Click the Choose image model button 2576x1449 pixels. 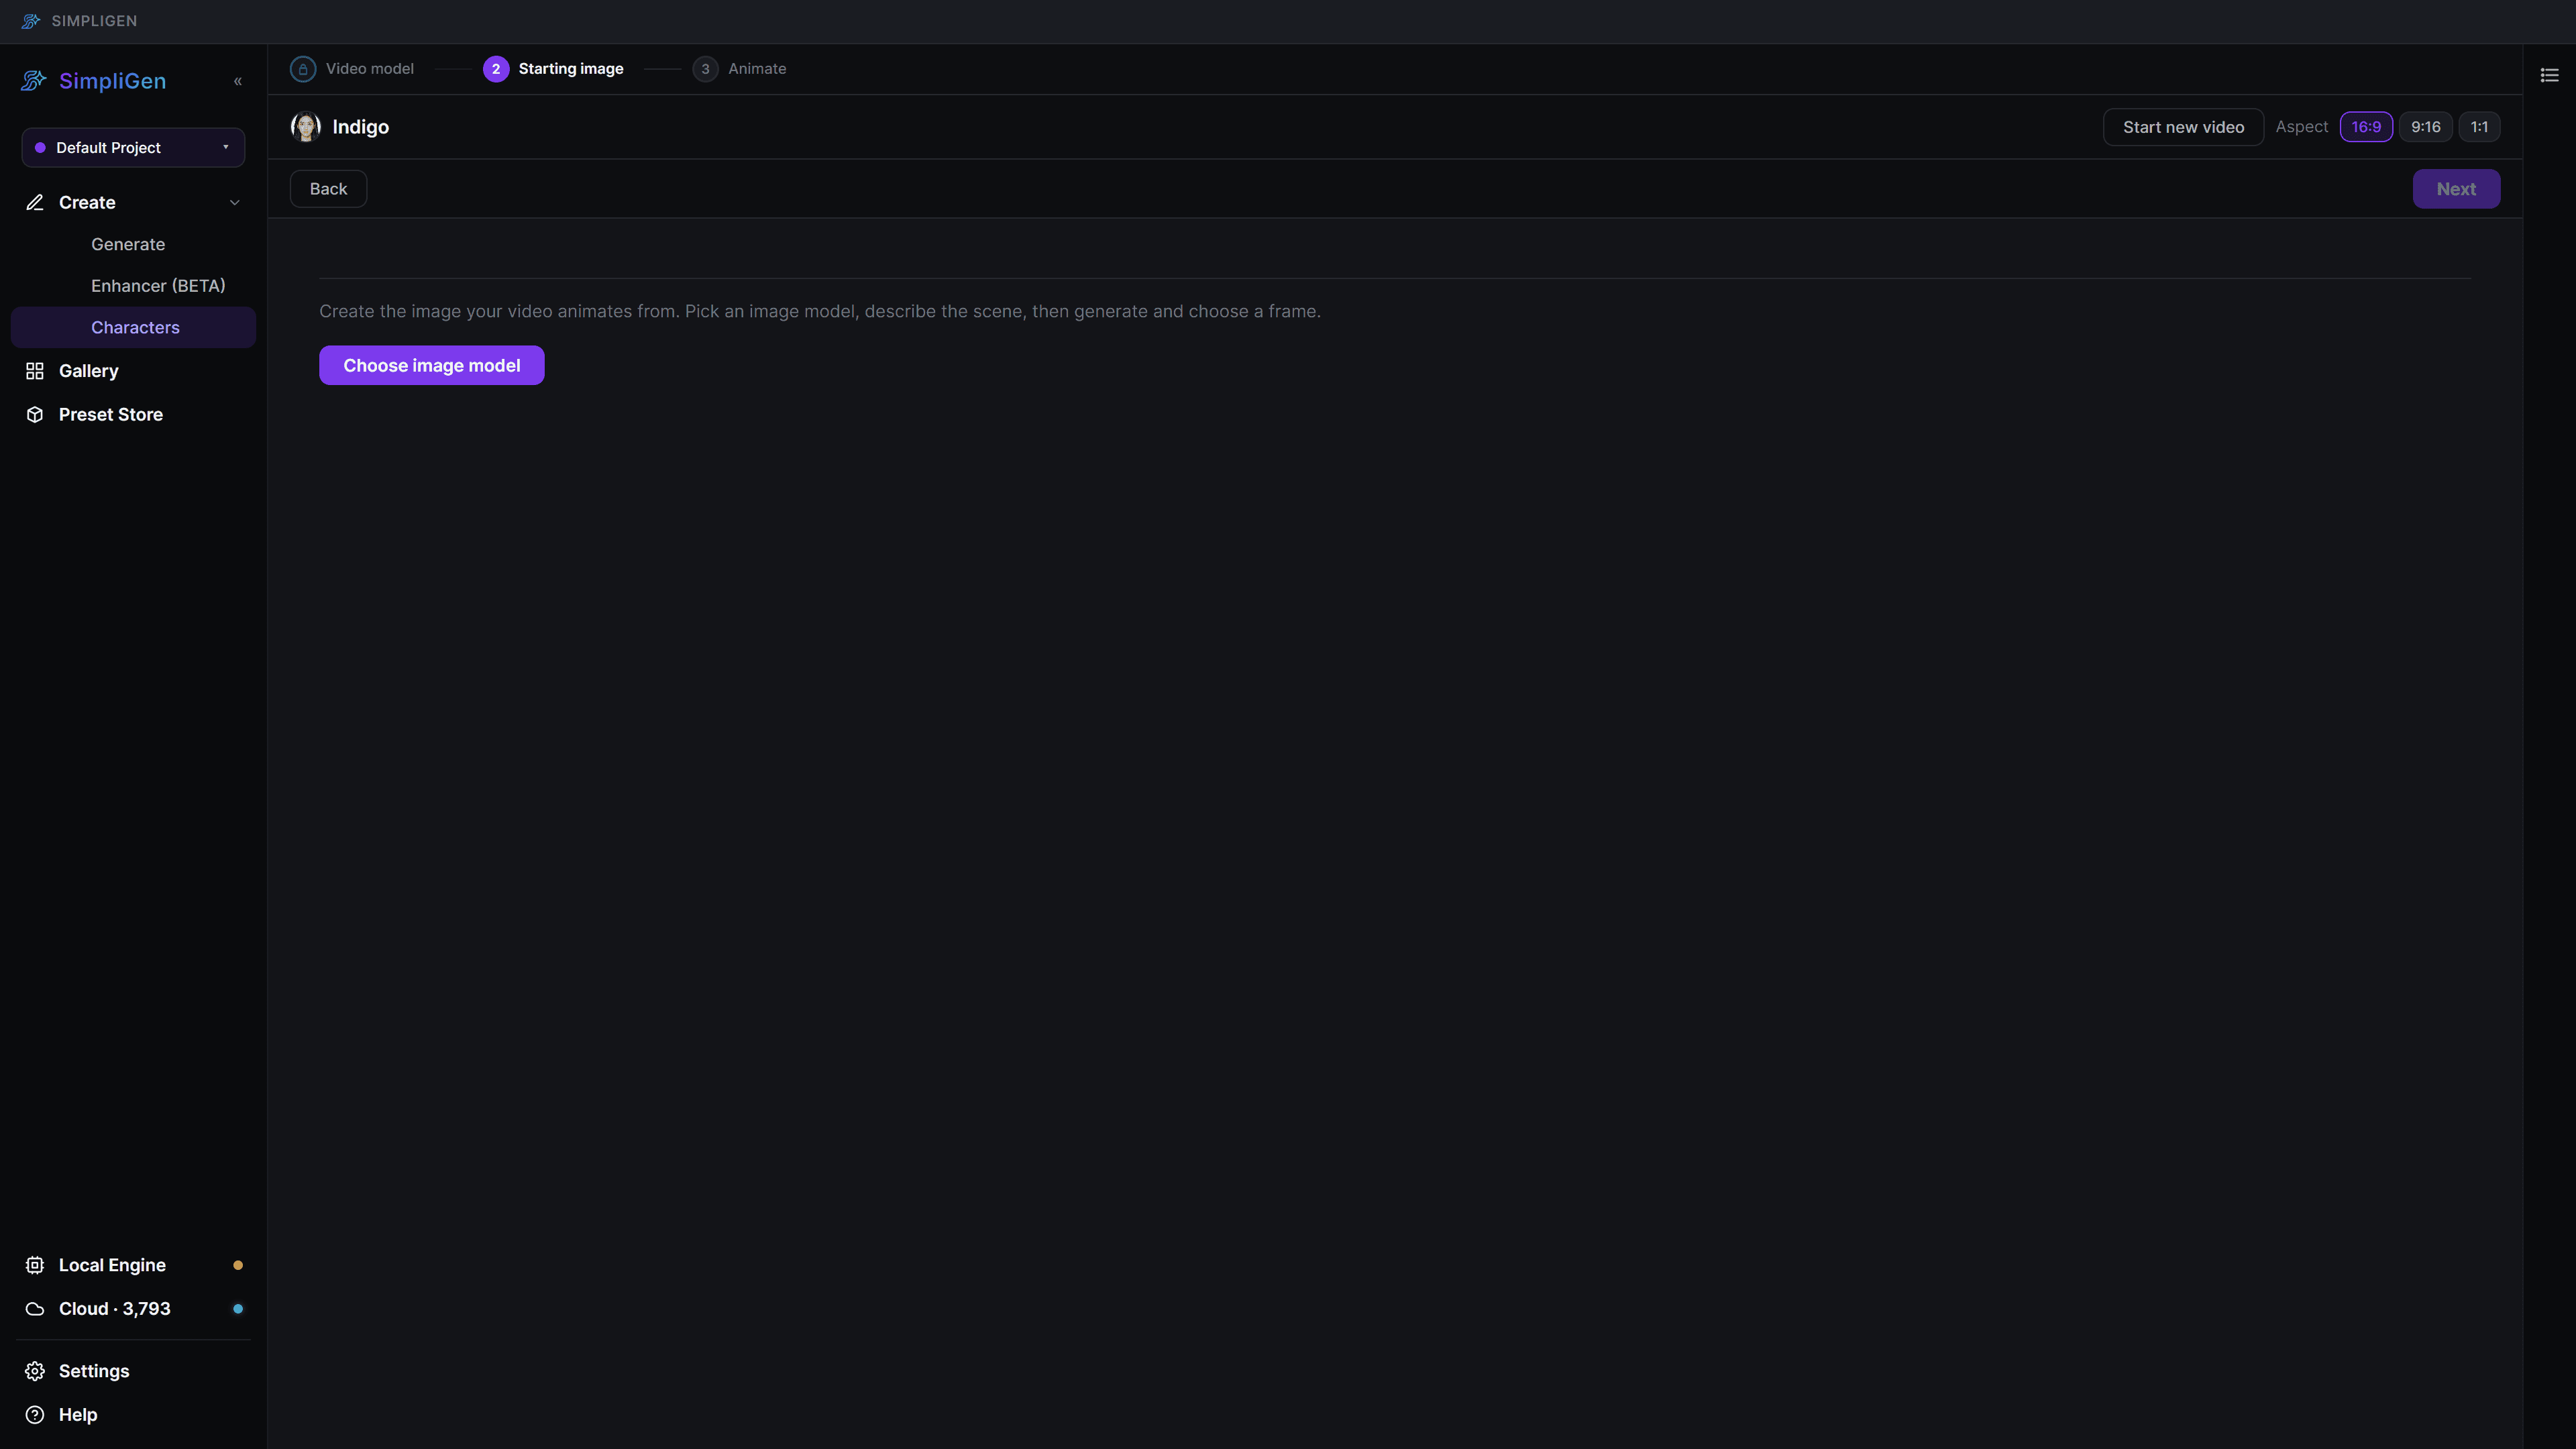[432, 365]
